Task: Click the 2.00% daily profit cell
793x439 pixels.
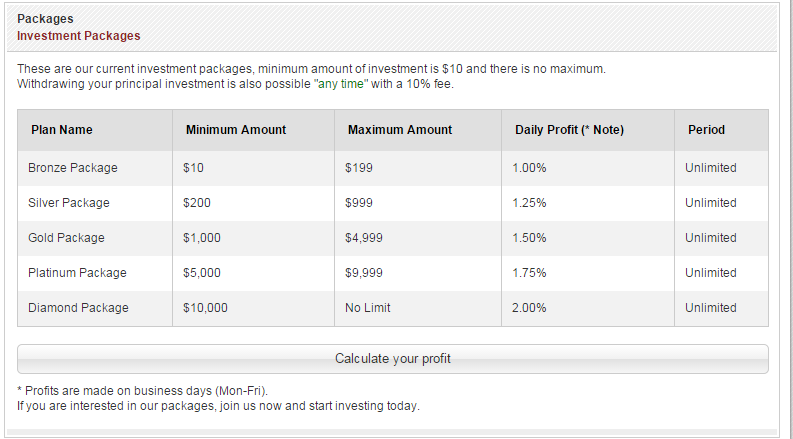Action: [x=529, y=308]
